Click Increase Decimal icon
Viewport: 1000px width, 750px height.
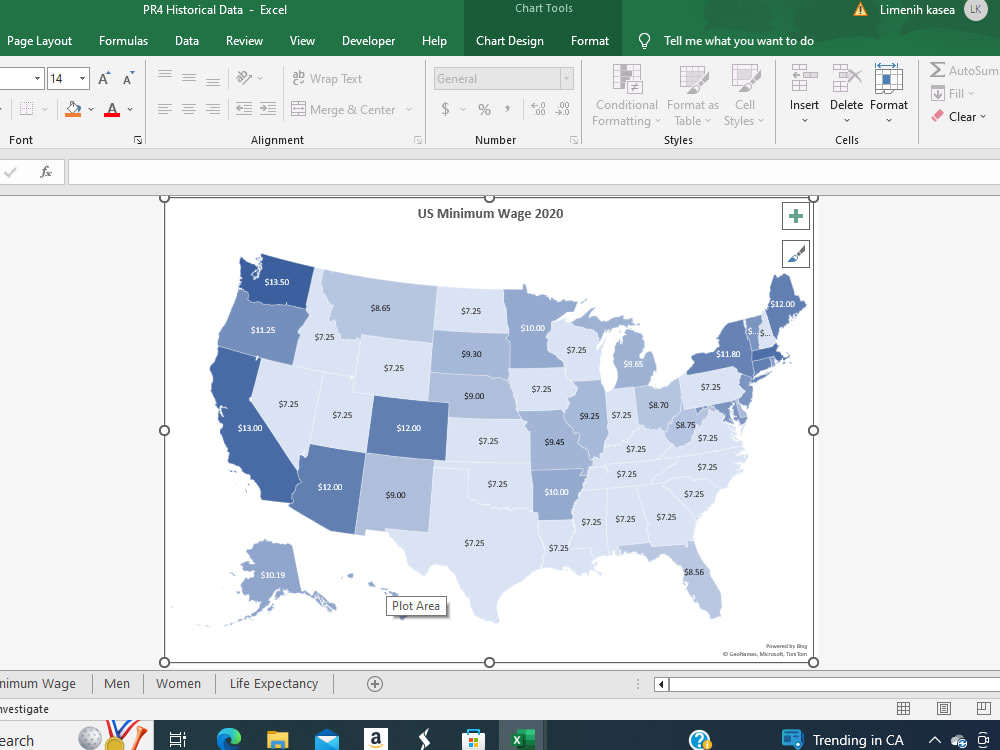[538, 109]
